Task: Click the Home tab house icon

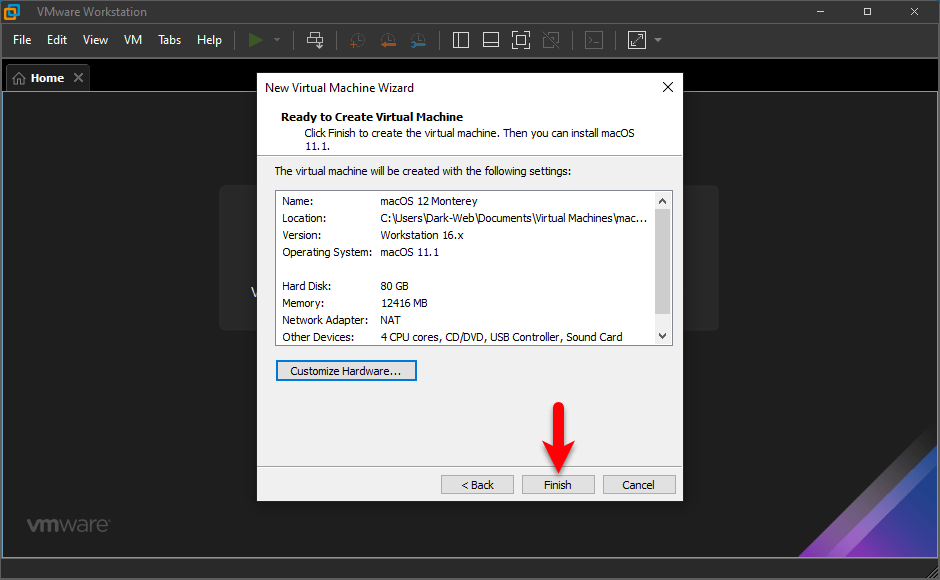Action: point(19,79)
